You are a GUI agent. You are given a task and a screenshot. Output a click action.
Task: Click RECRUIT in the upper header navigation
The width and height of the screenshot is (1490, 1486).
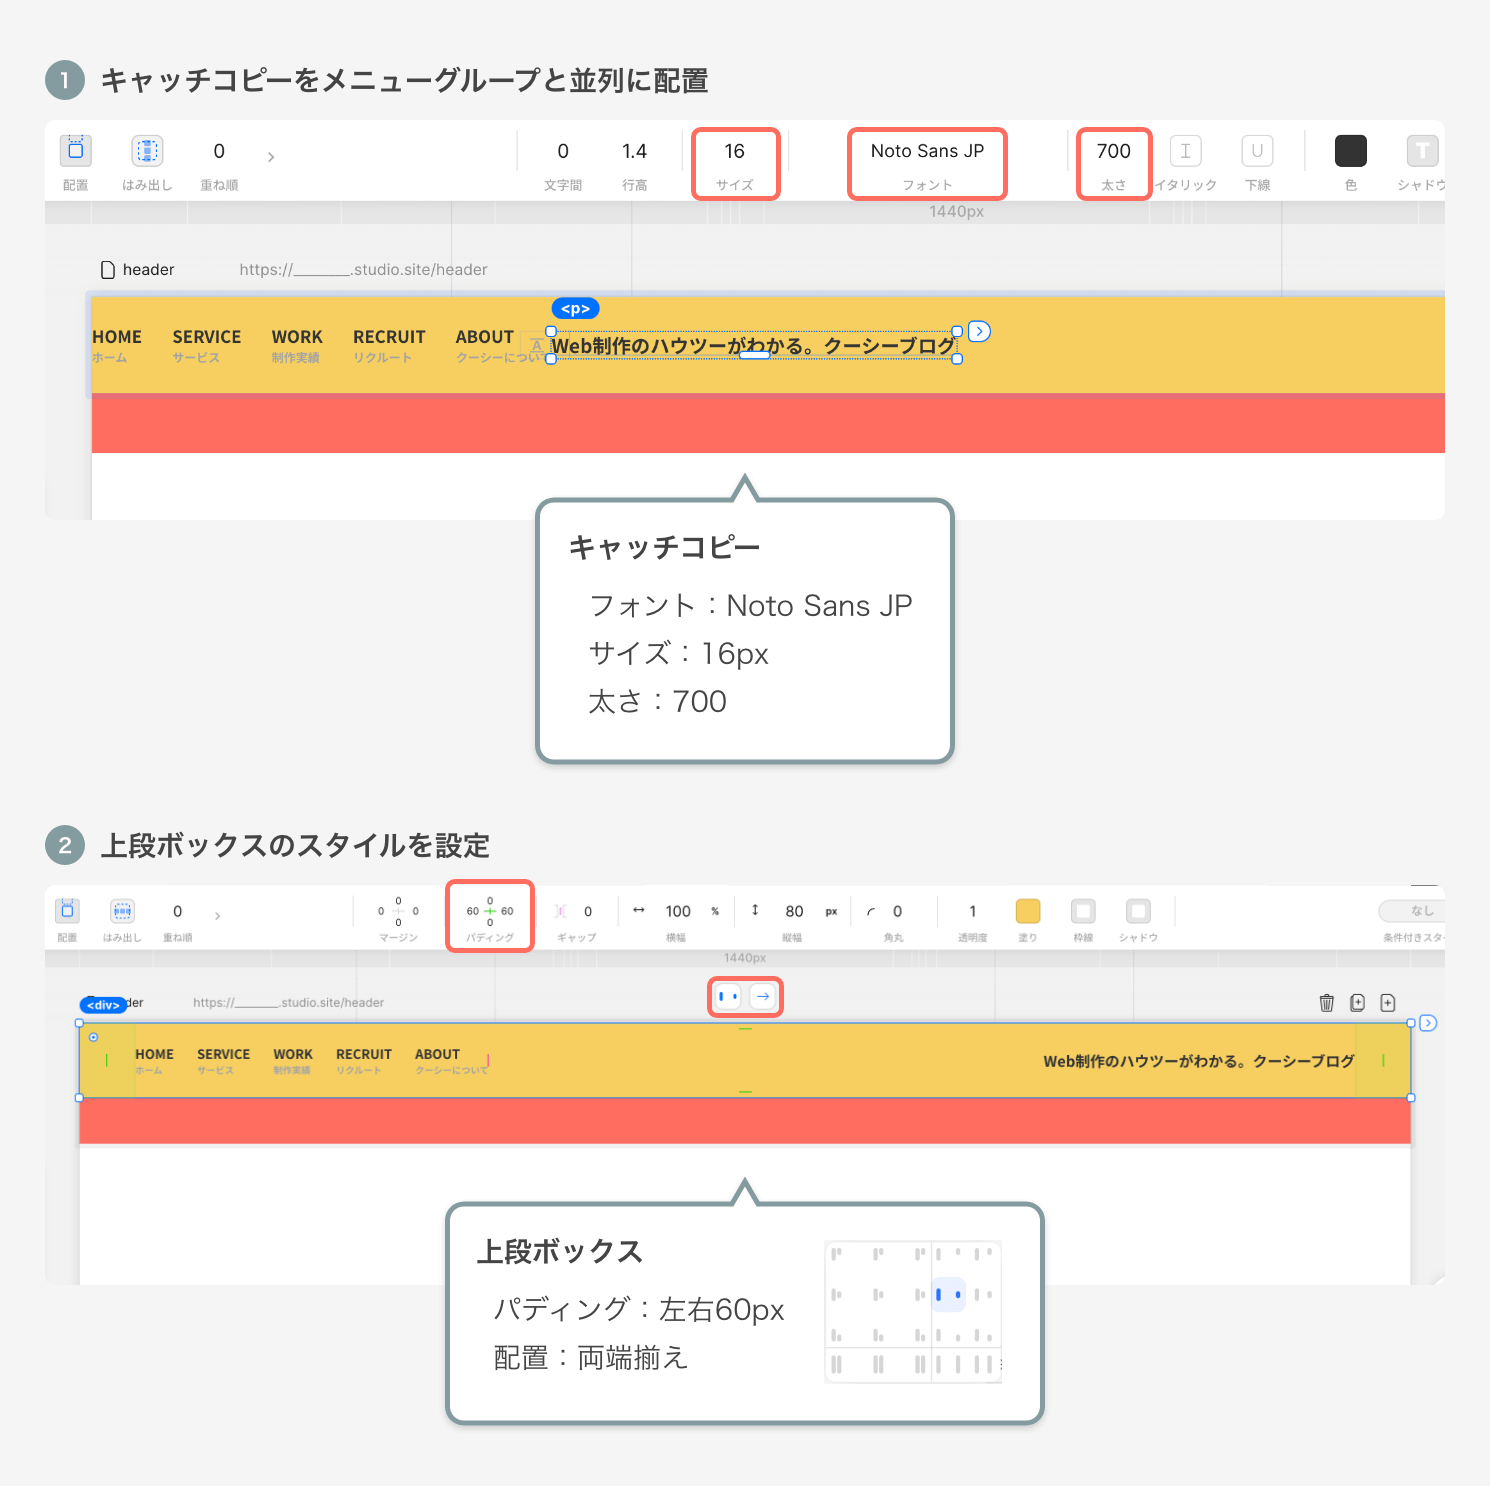(x=389, y=337)
